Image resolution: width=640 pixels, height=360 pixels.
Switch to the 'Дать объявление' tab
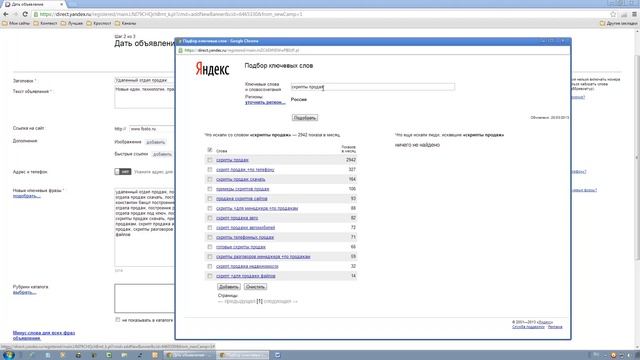(32, 4)
